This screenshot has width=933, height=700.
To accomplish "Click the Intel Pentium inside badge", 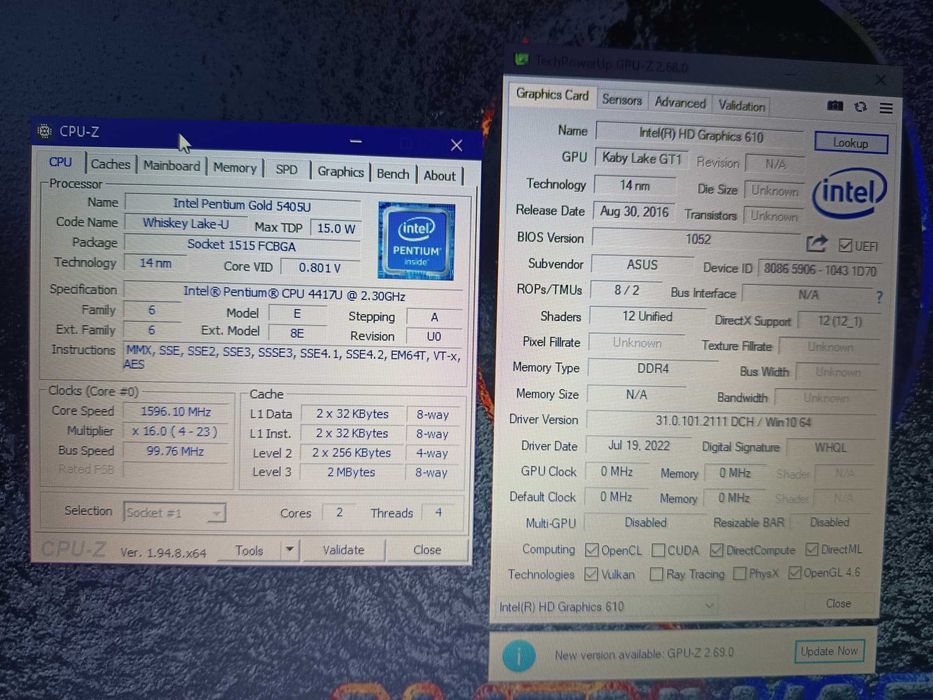I will (x=416, y=241).
